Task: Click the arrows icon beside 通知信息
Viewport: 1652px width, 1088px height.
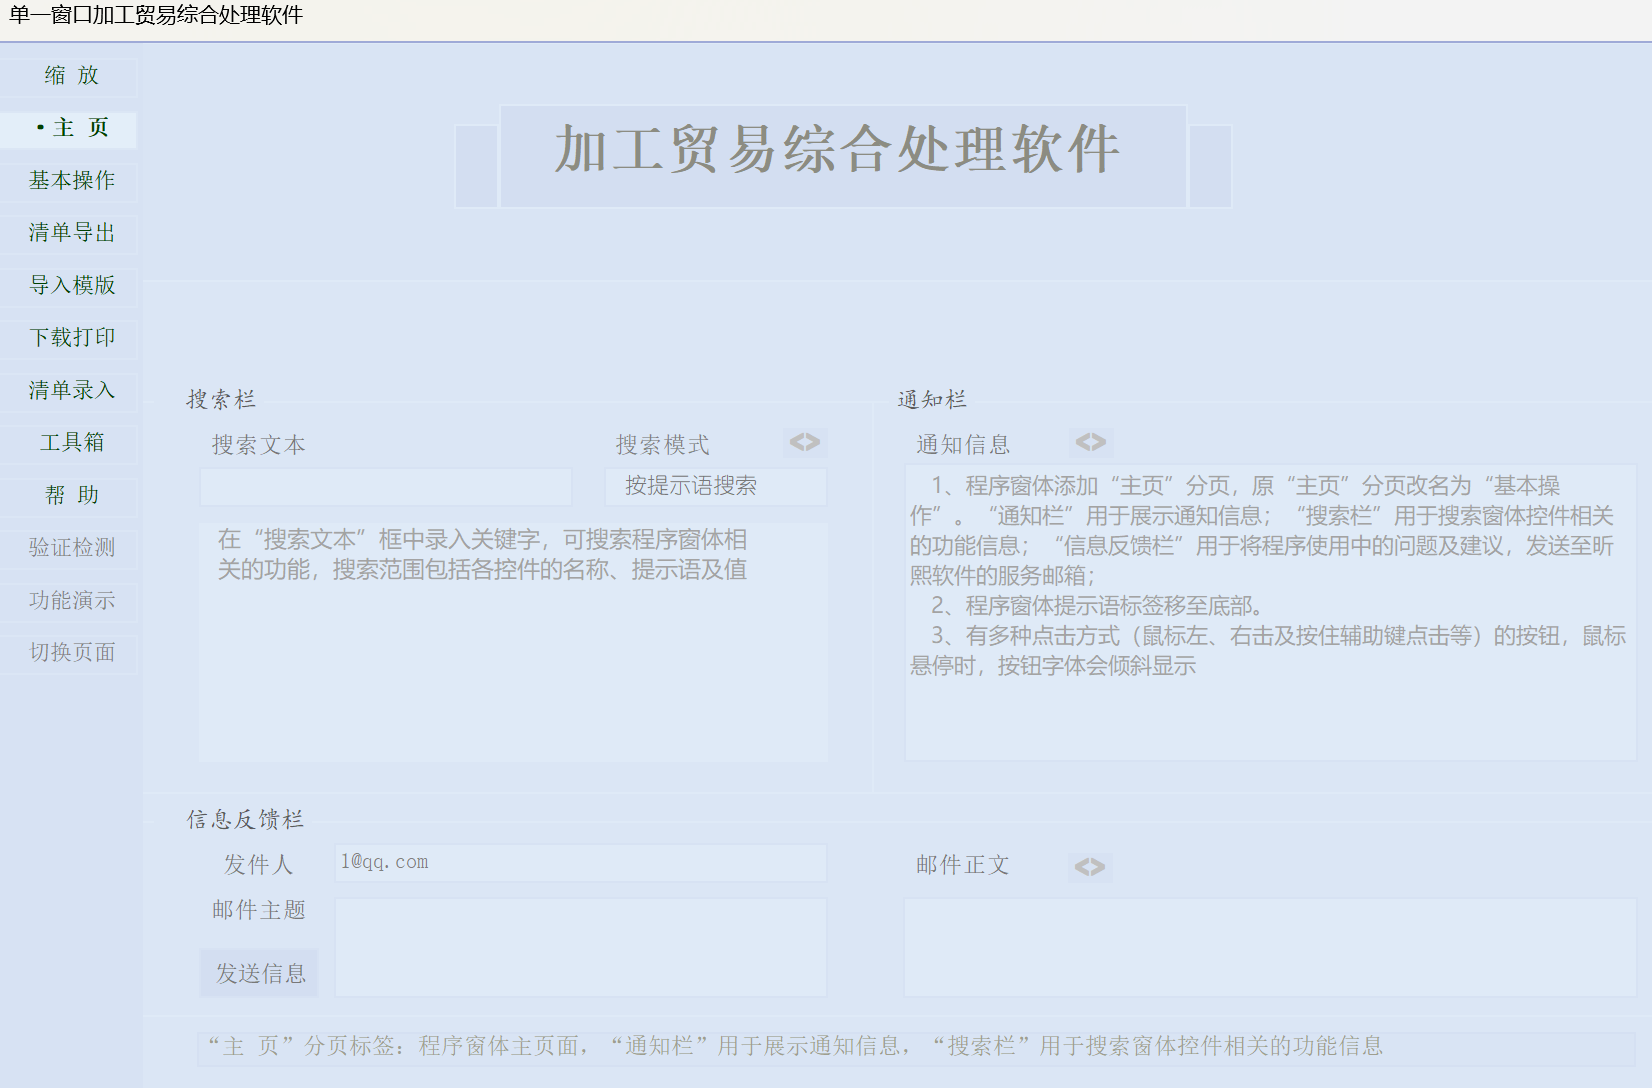Action: 1090,442
